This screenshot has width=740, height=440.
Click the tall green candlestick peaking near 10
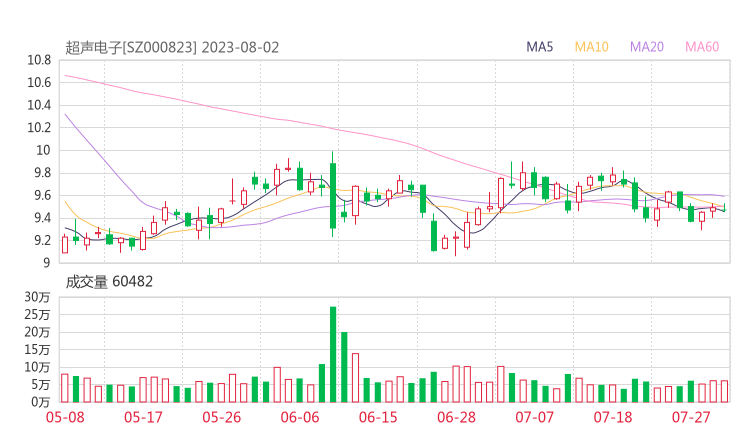pyautogui.click(x=333, y=195)
